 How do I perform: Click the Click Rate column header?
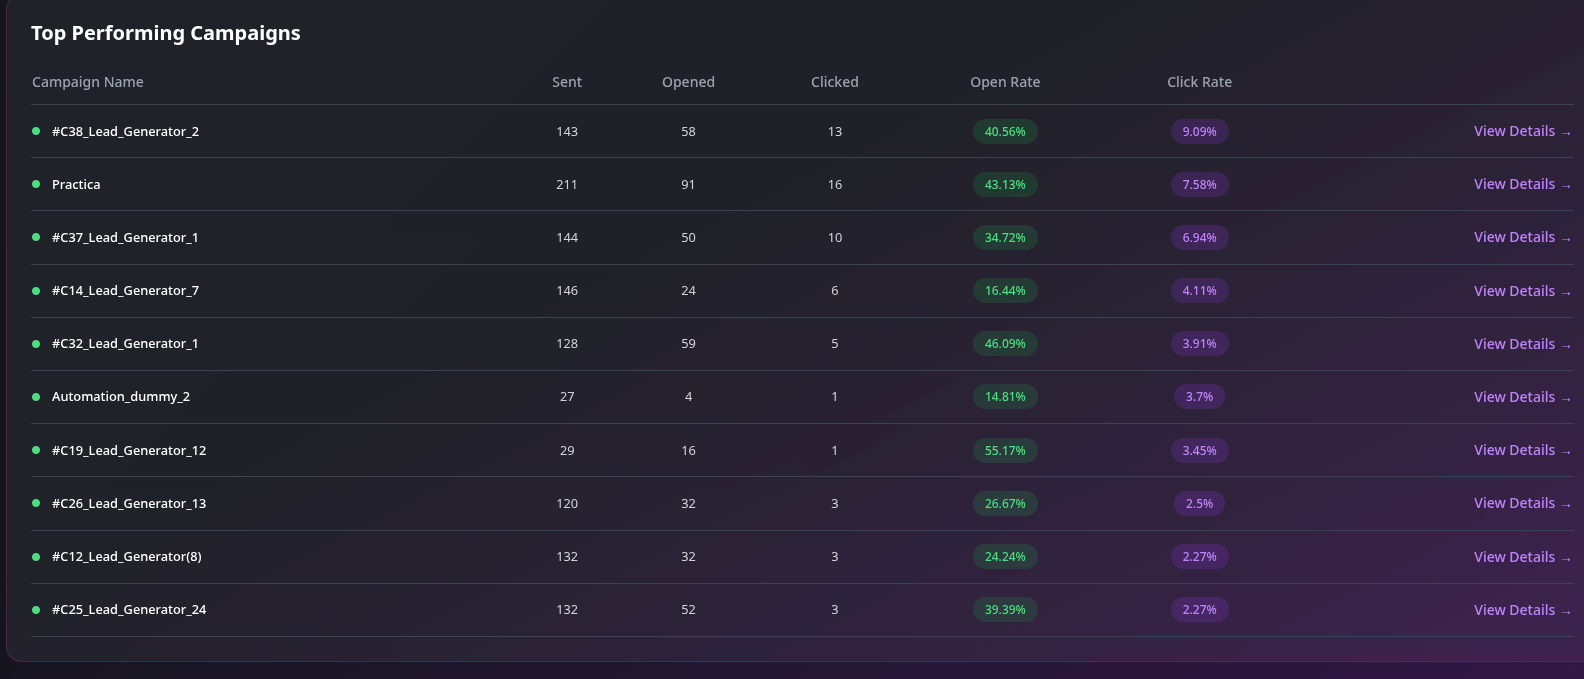coord(1199,82)
